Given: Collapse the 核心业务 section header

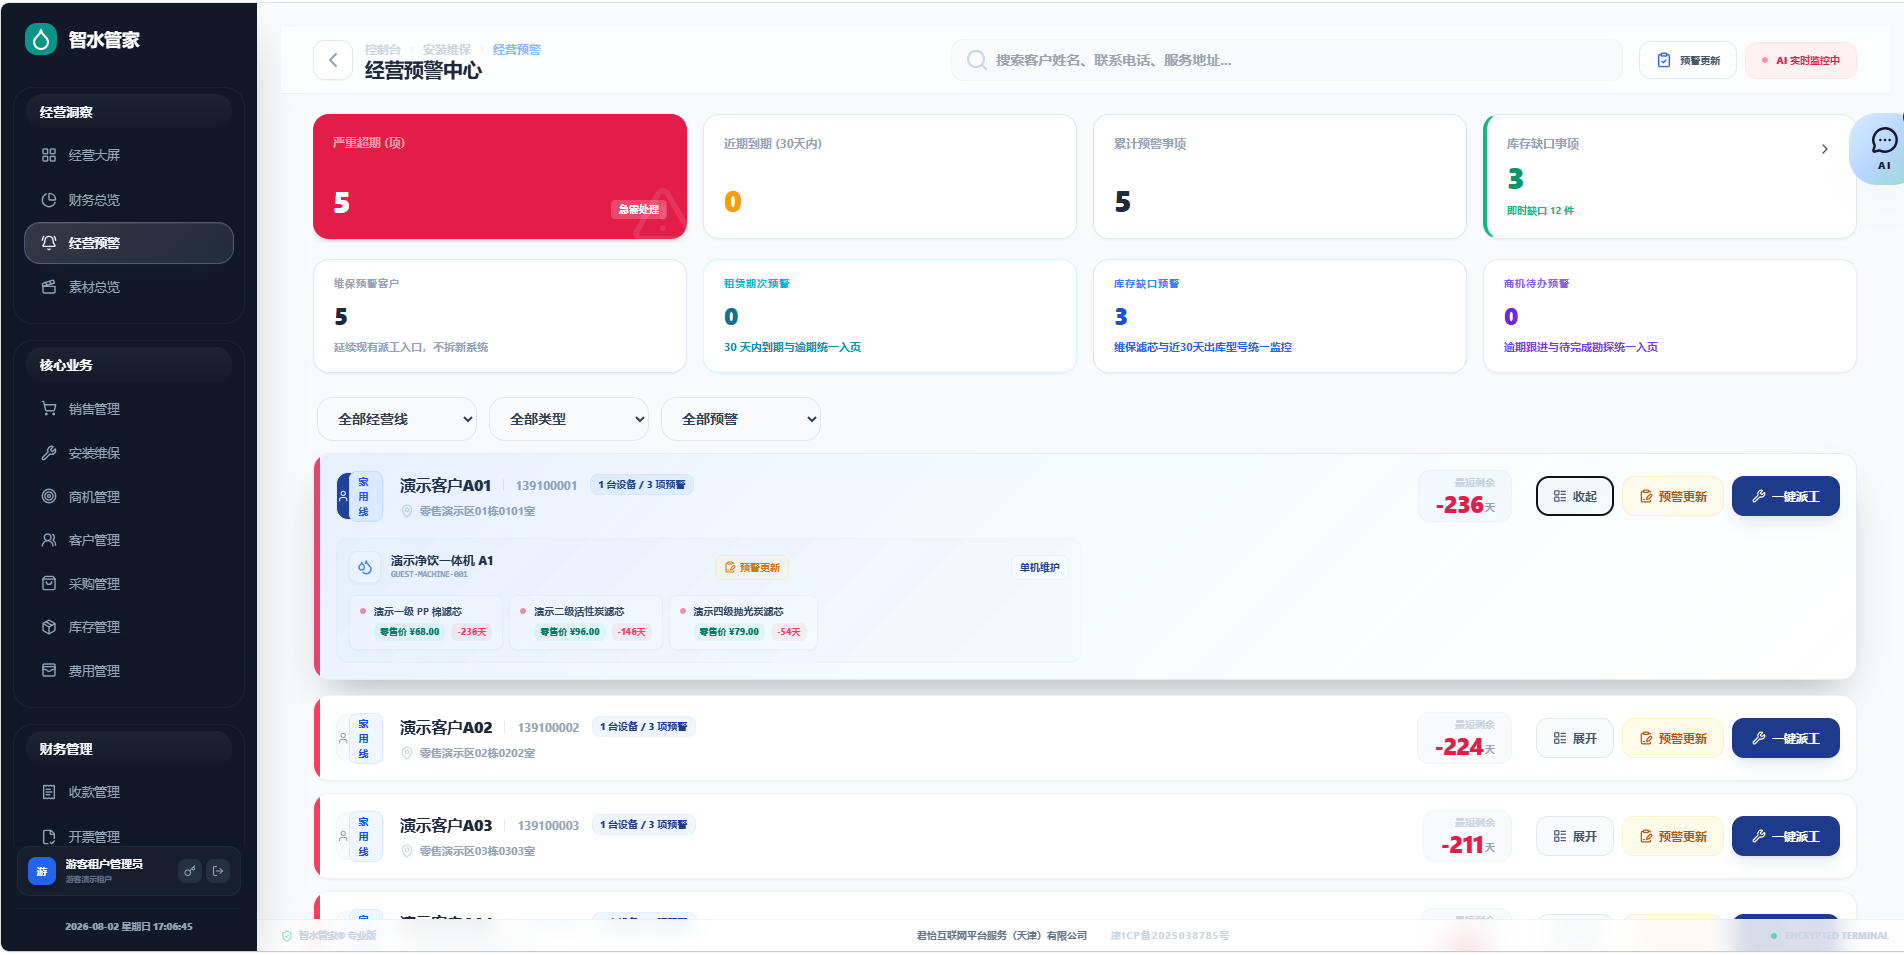Looking at the screenshot, I should tap(129, 365).
